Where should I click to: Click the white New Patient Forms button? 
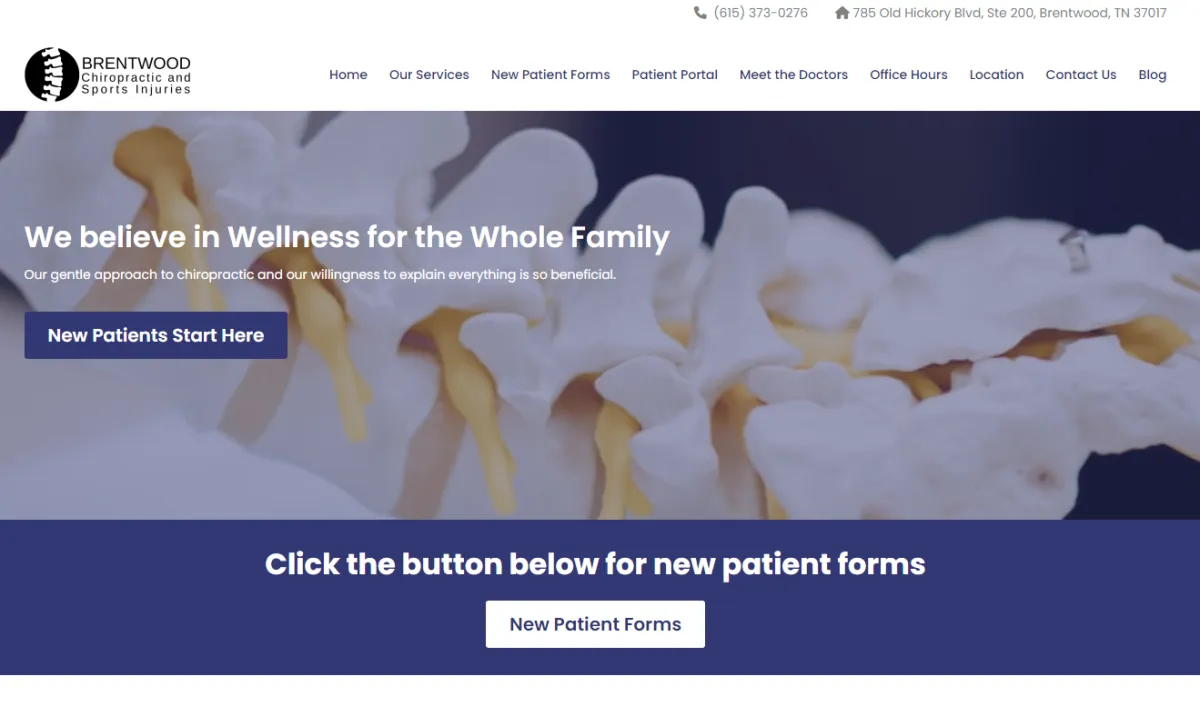[595, 624]
